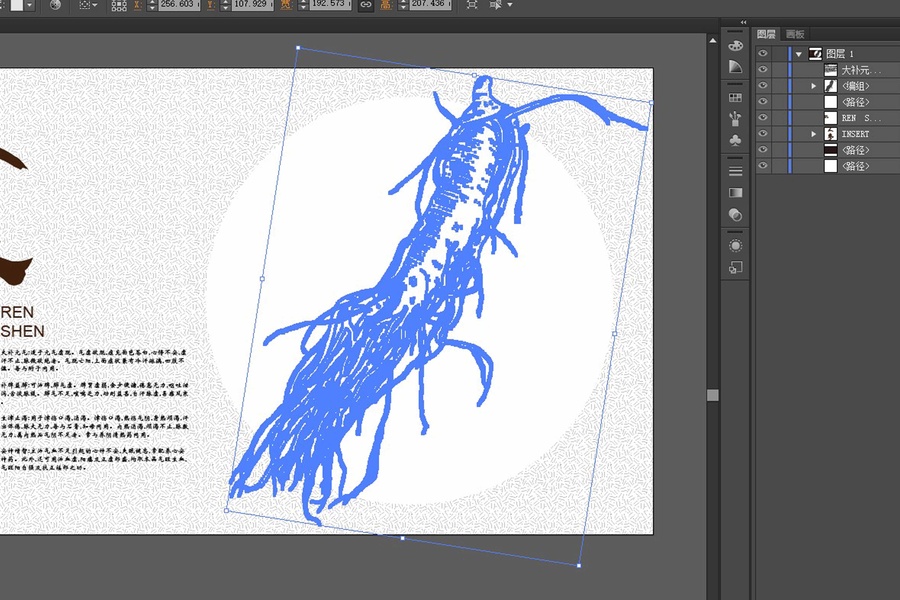Select the 图层 1 layer row
Viewport: 900px width, 600px height.
pos(828,53)
